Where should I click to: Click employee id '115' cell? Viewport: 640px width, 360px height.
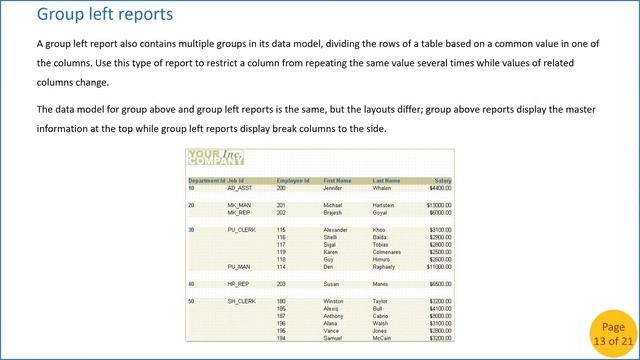tap(281, 230)
